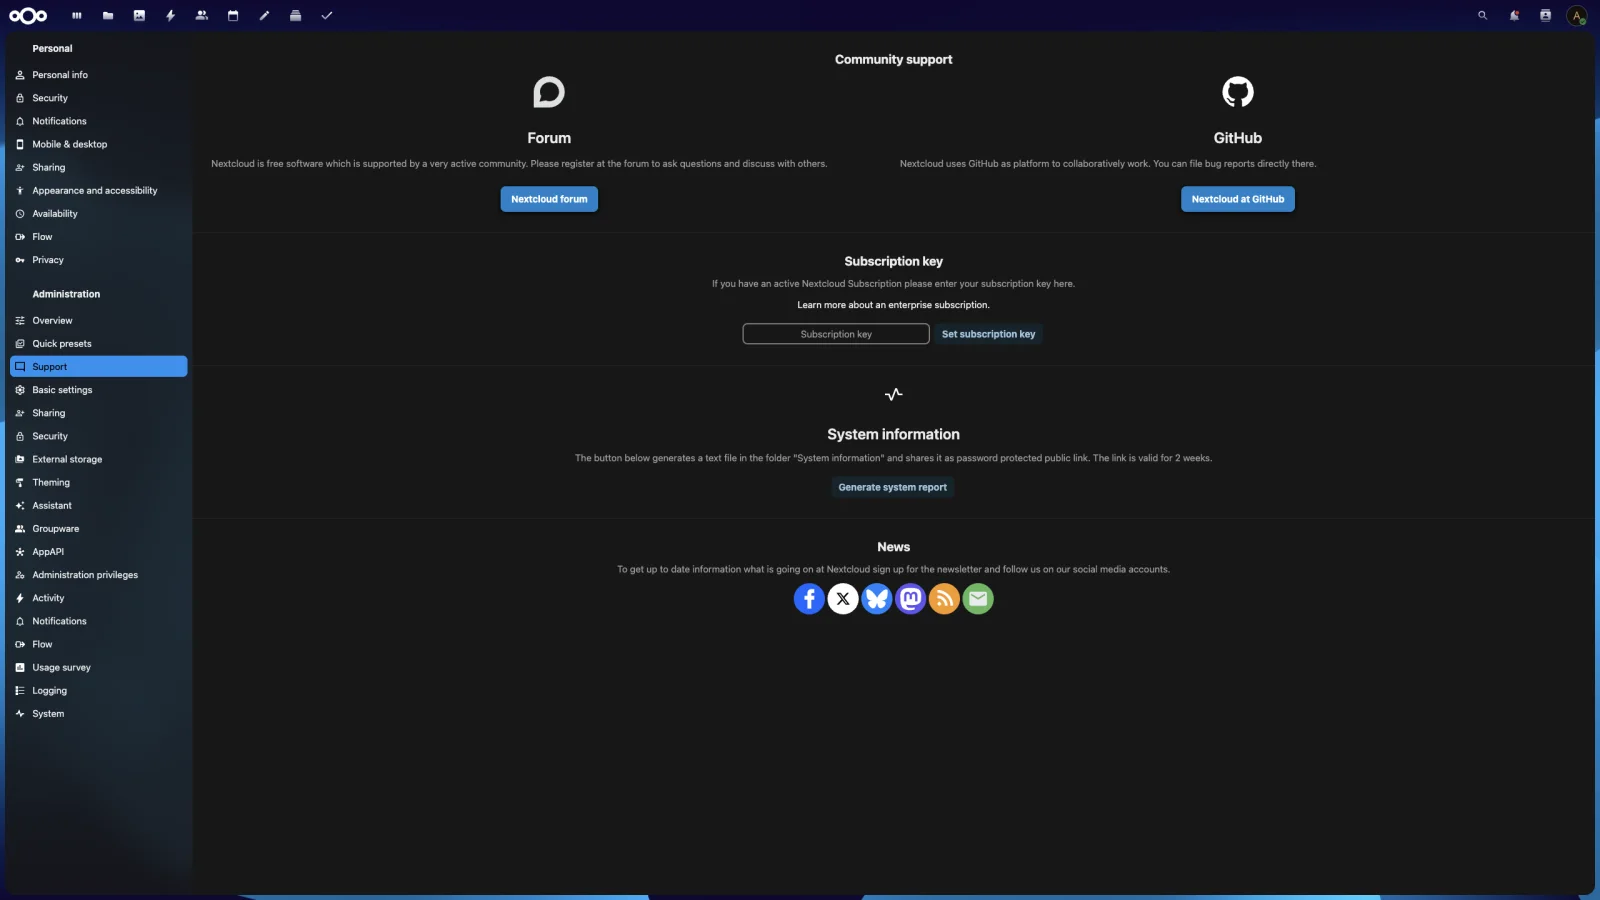Open the Tasks checkmark icon

pyautogui.click(x=327, y=16)
